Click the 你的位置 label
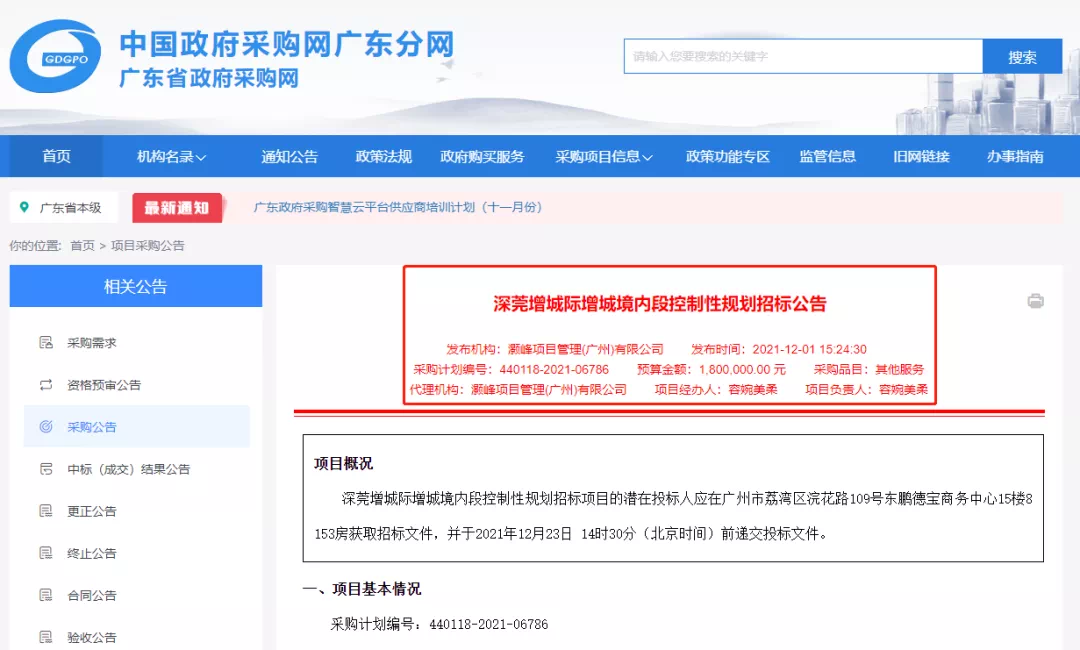Image resolution: width=1080 pixels, height=650 pixels. (35, 246)
